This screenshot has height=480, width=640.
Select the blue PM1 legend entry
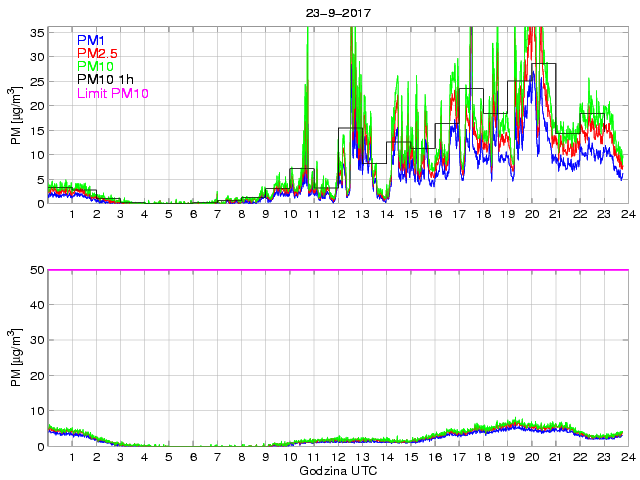[x=91, y=40]
